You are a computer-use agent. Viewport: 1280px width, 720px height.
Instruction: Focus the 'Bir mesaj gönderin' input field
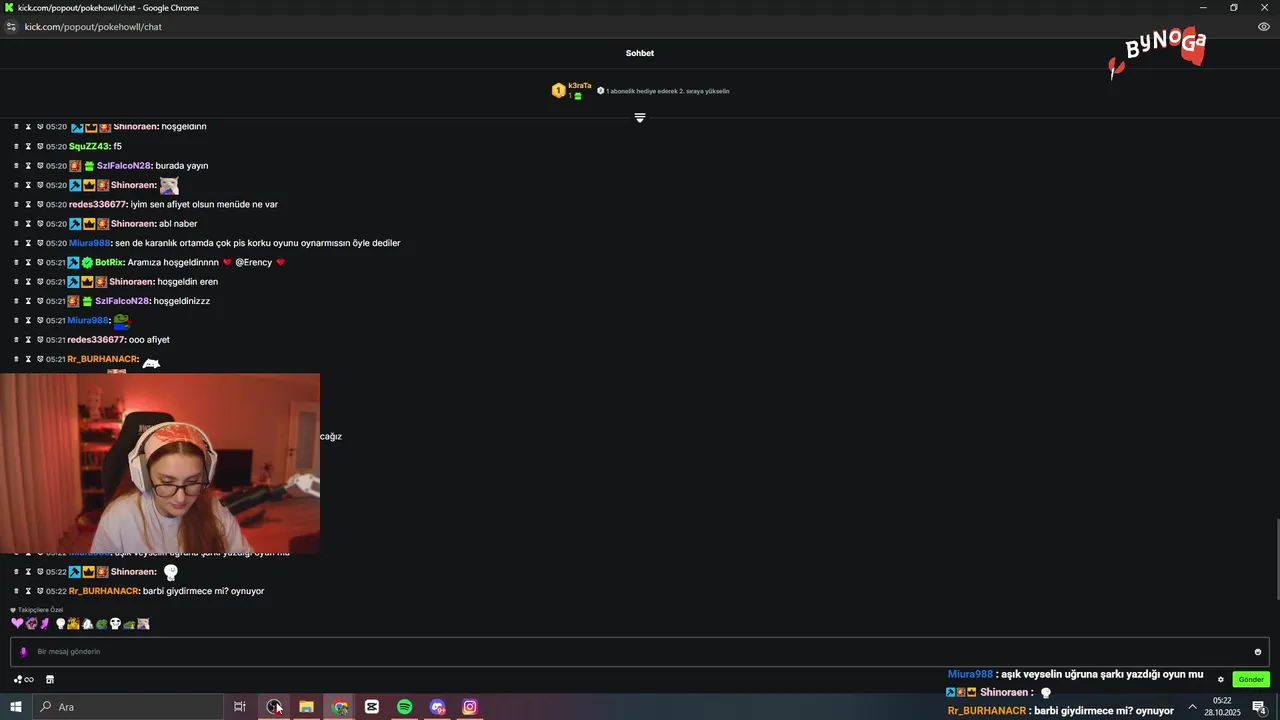click(640, 652)
